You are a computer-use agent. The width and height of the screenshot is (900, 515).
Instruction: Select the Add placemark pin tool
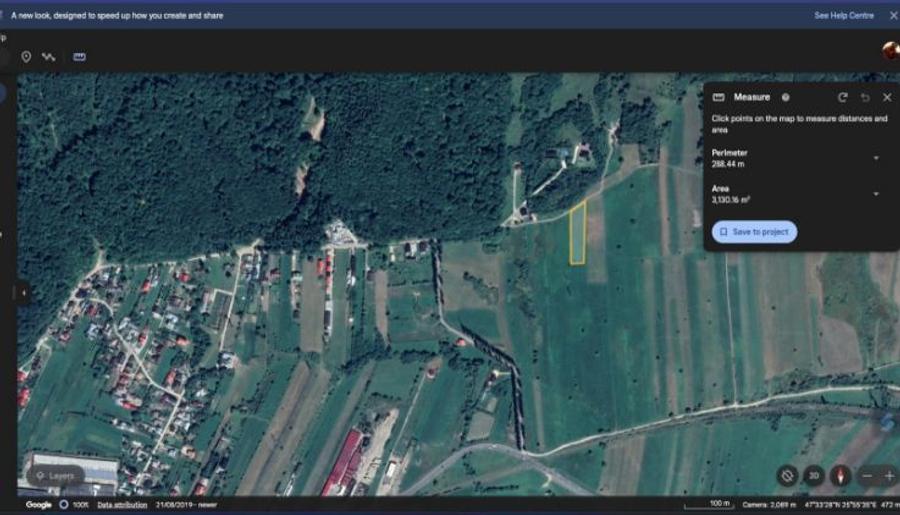pos(26,57)
